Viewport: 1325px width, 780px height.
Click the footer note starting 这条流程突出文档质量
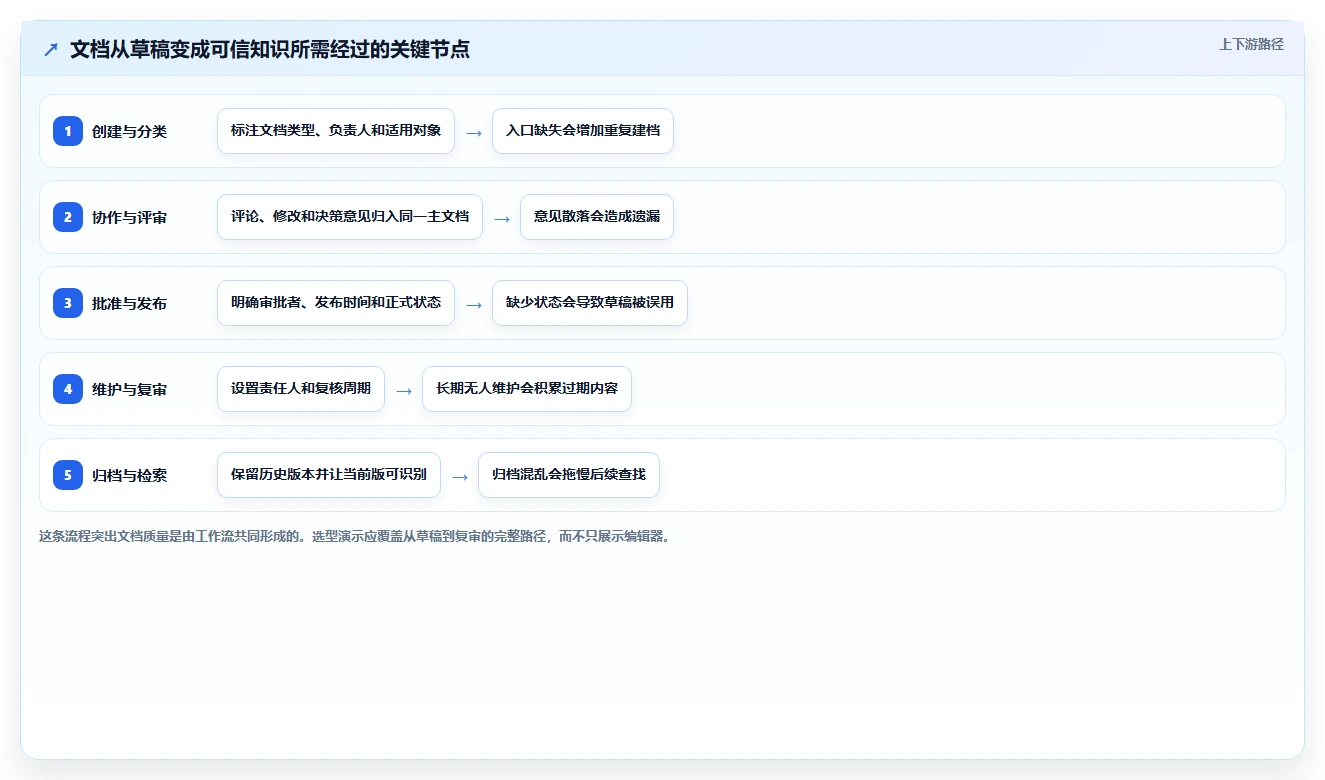pos(354,536)
